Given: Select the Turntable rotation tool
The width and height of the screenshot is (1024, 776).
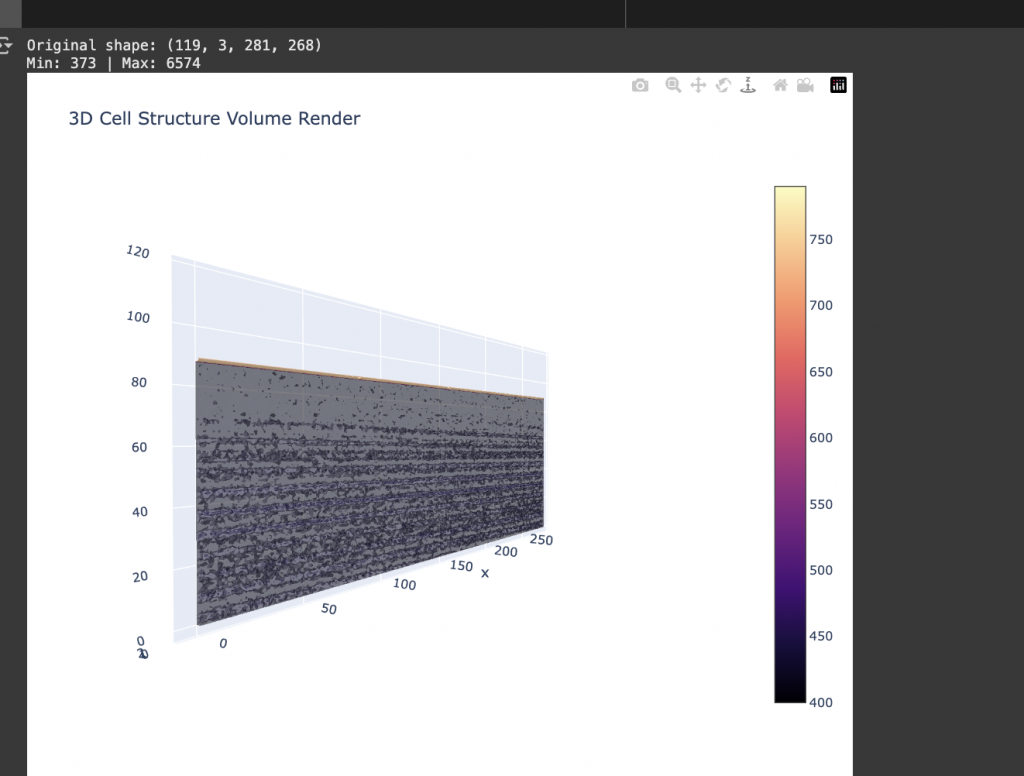Looking at the screenshot, I should pos(748,85).
